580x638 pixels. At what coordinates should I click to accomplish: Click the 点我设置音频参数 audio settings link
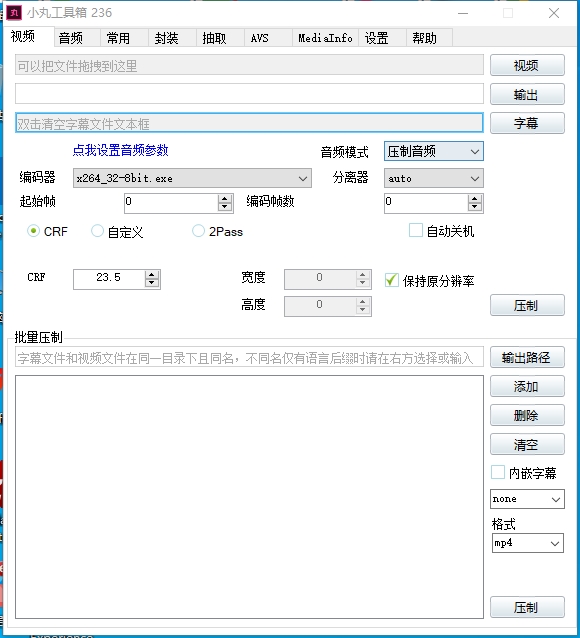[x=120, y=150]
